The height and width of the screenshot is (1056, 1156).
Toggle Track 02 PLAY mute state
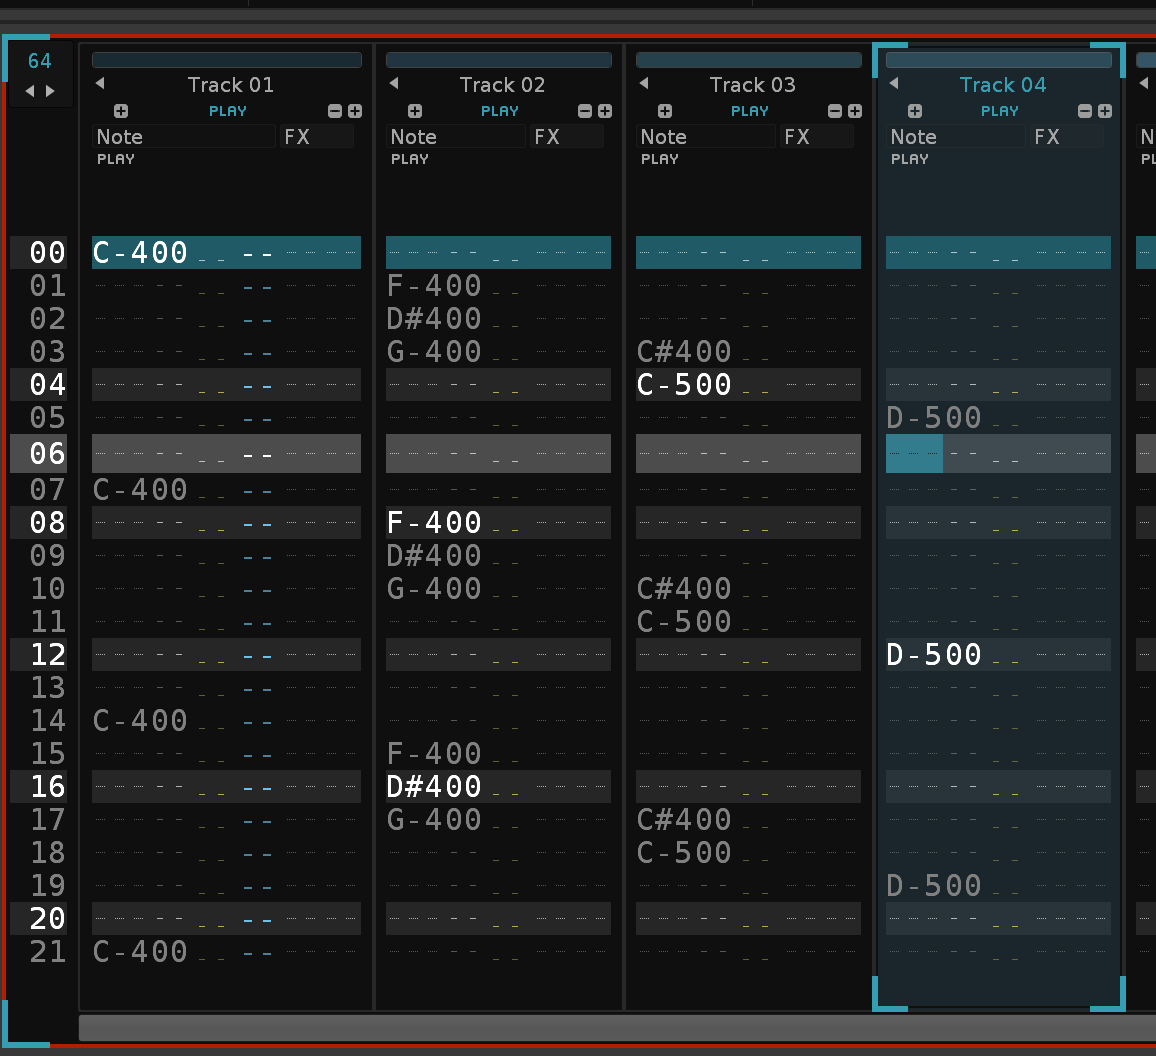click(x=500, y=111)
